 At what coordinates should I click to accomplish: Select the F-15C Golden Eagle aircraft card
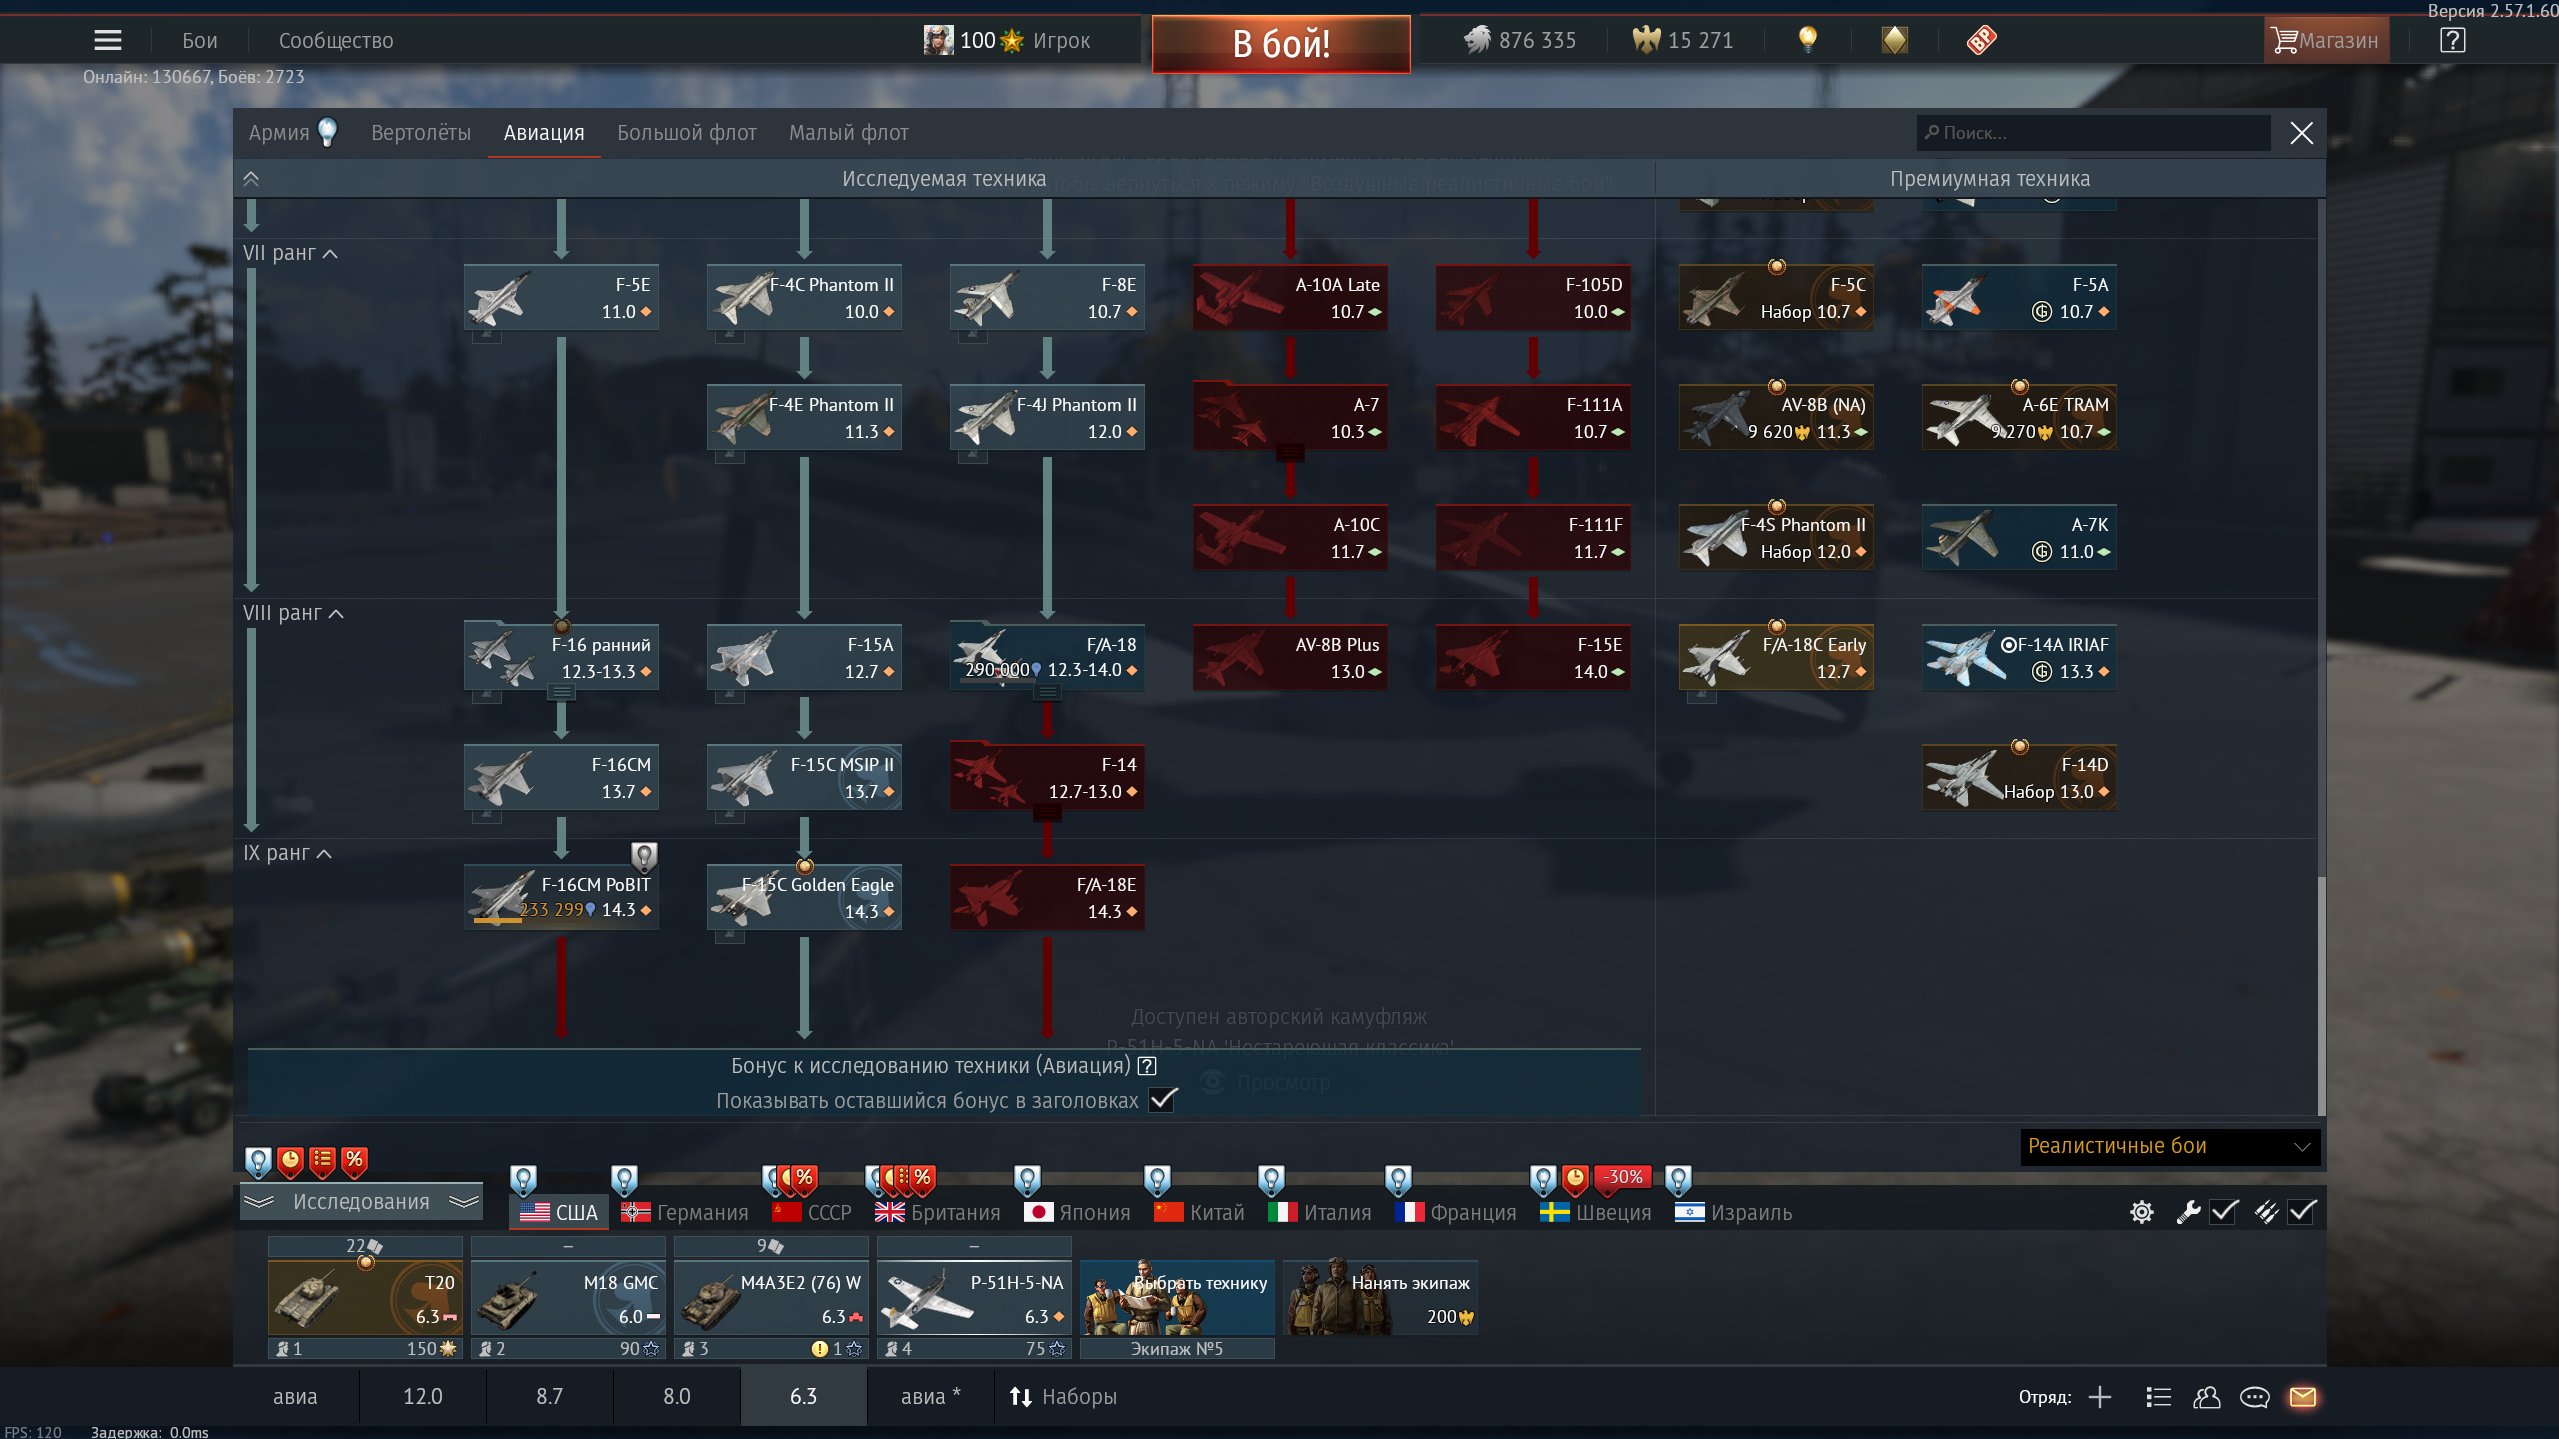[804, 897]
